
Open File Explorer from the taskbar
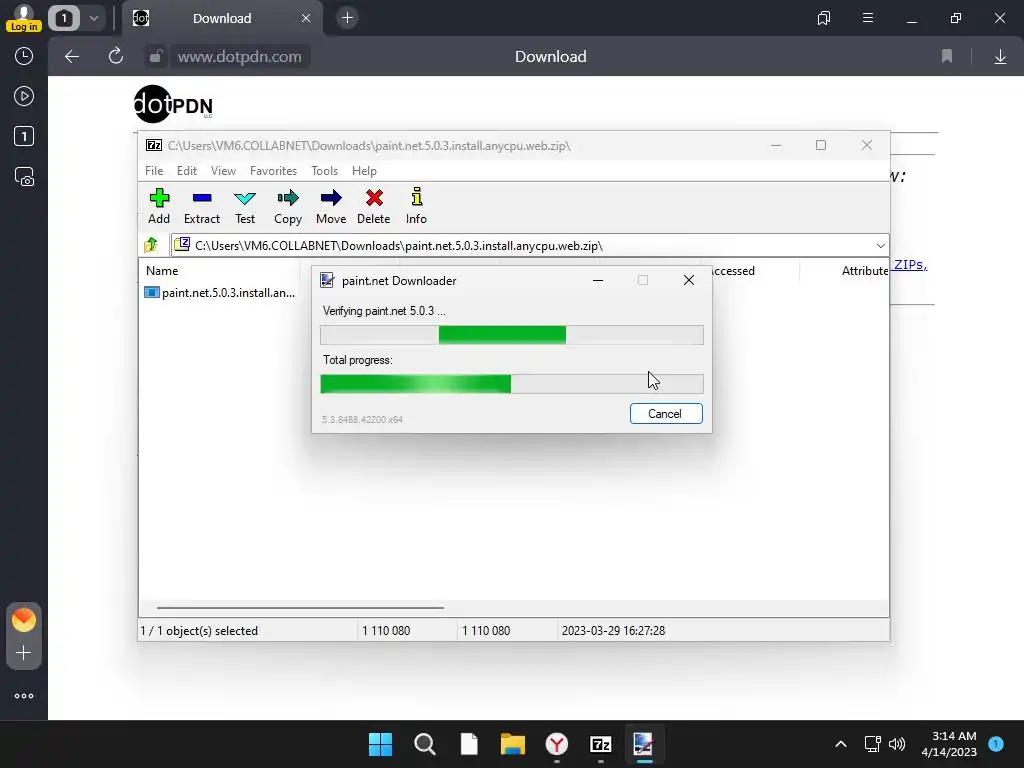(x=513, y=744)
